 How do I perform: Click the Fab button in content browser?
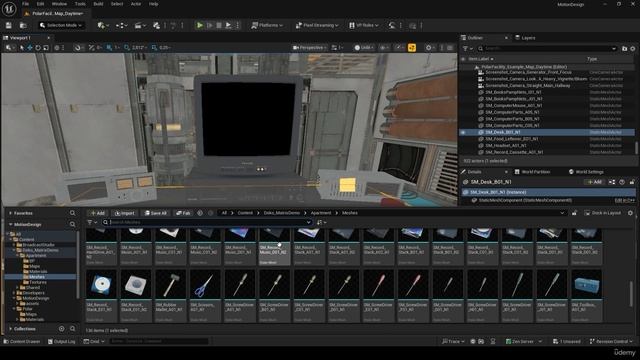pos(183,213)
